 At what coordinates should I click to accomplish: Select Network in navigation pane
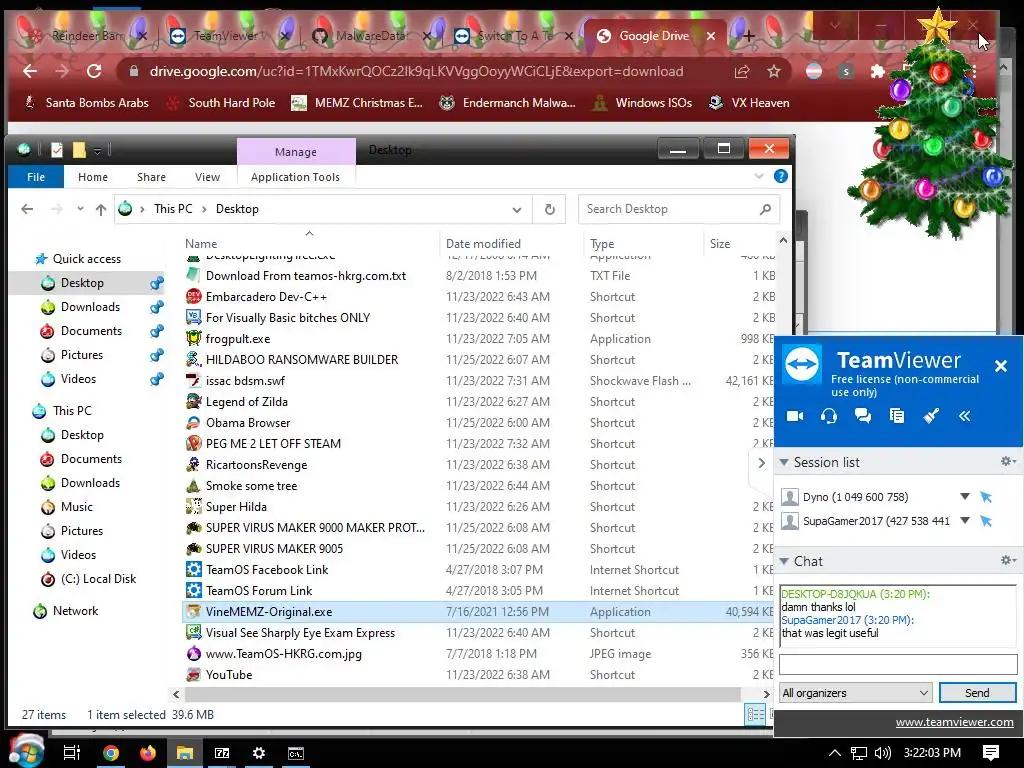(x=75, y=611)
